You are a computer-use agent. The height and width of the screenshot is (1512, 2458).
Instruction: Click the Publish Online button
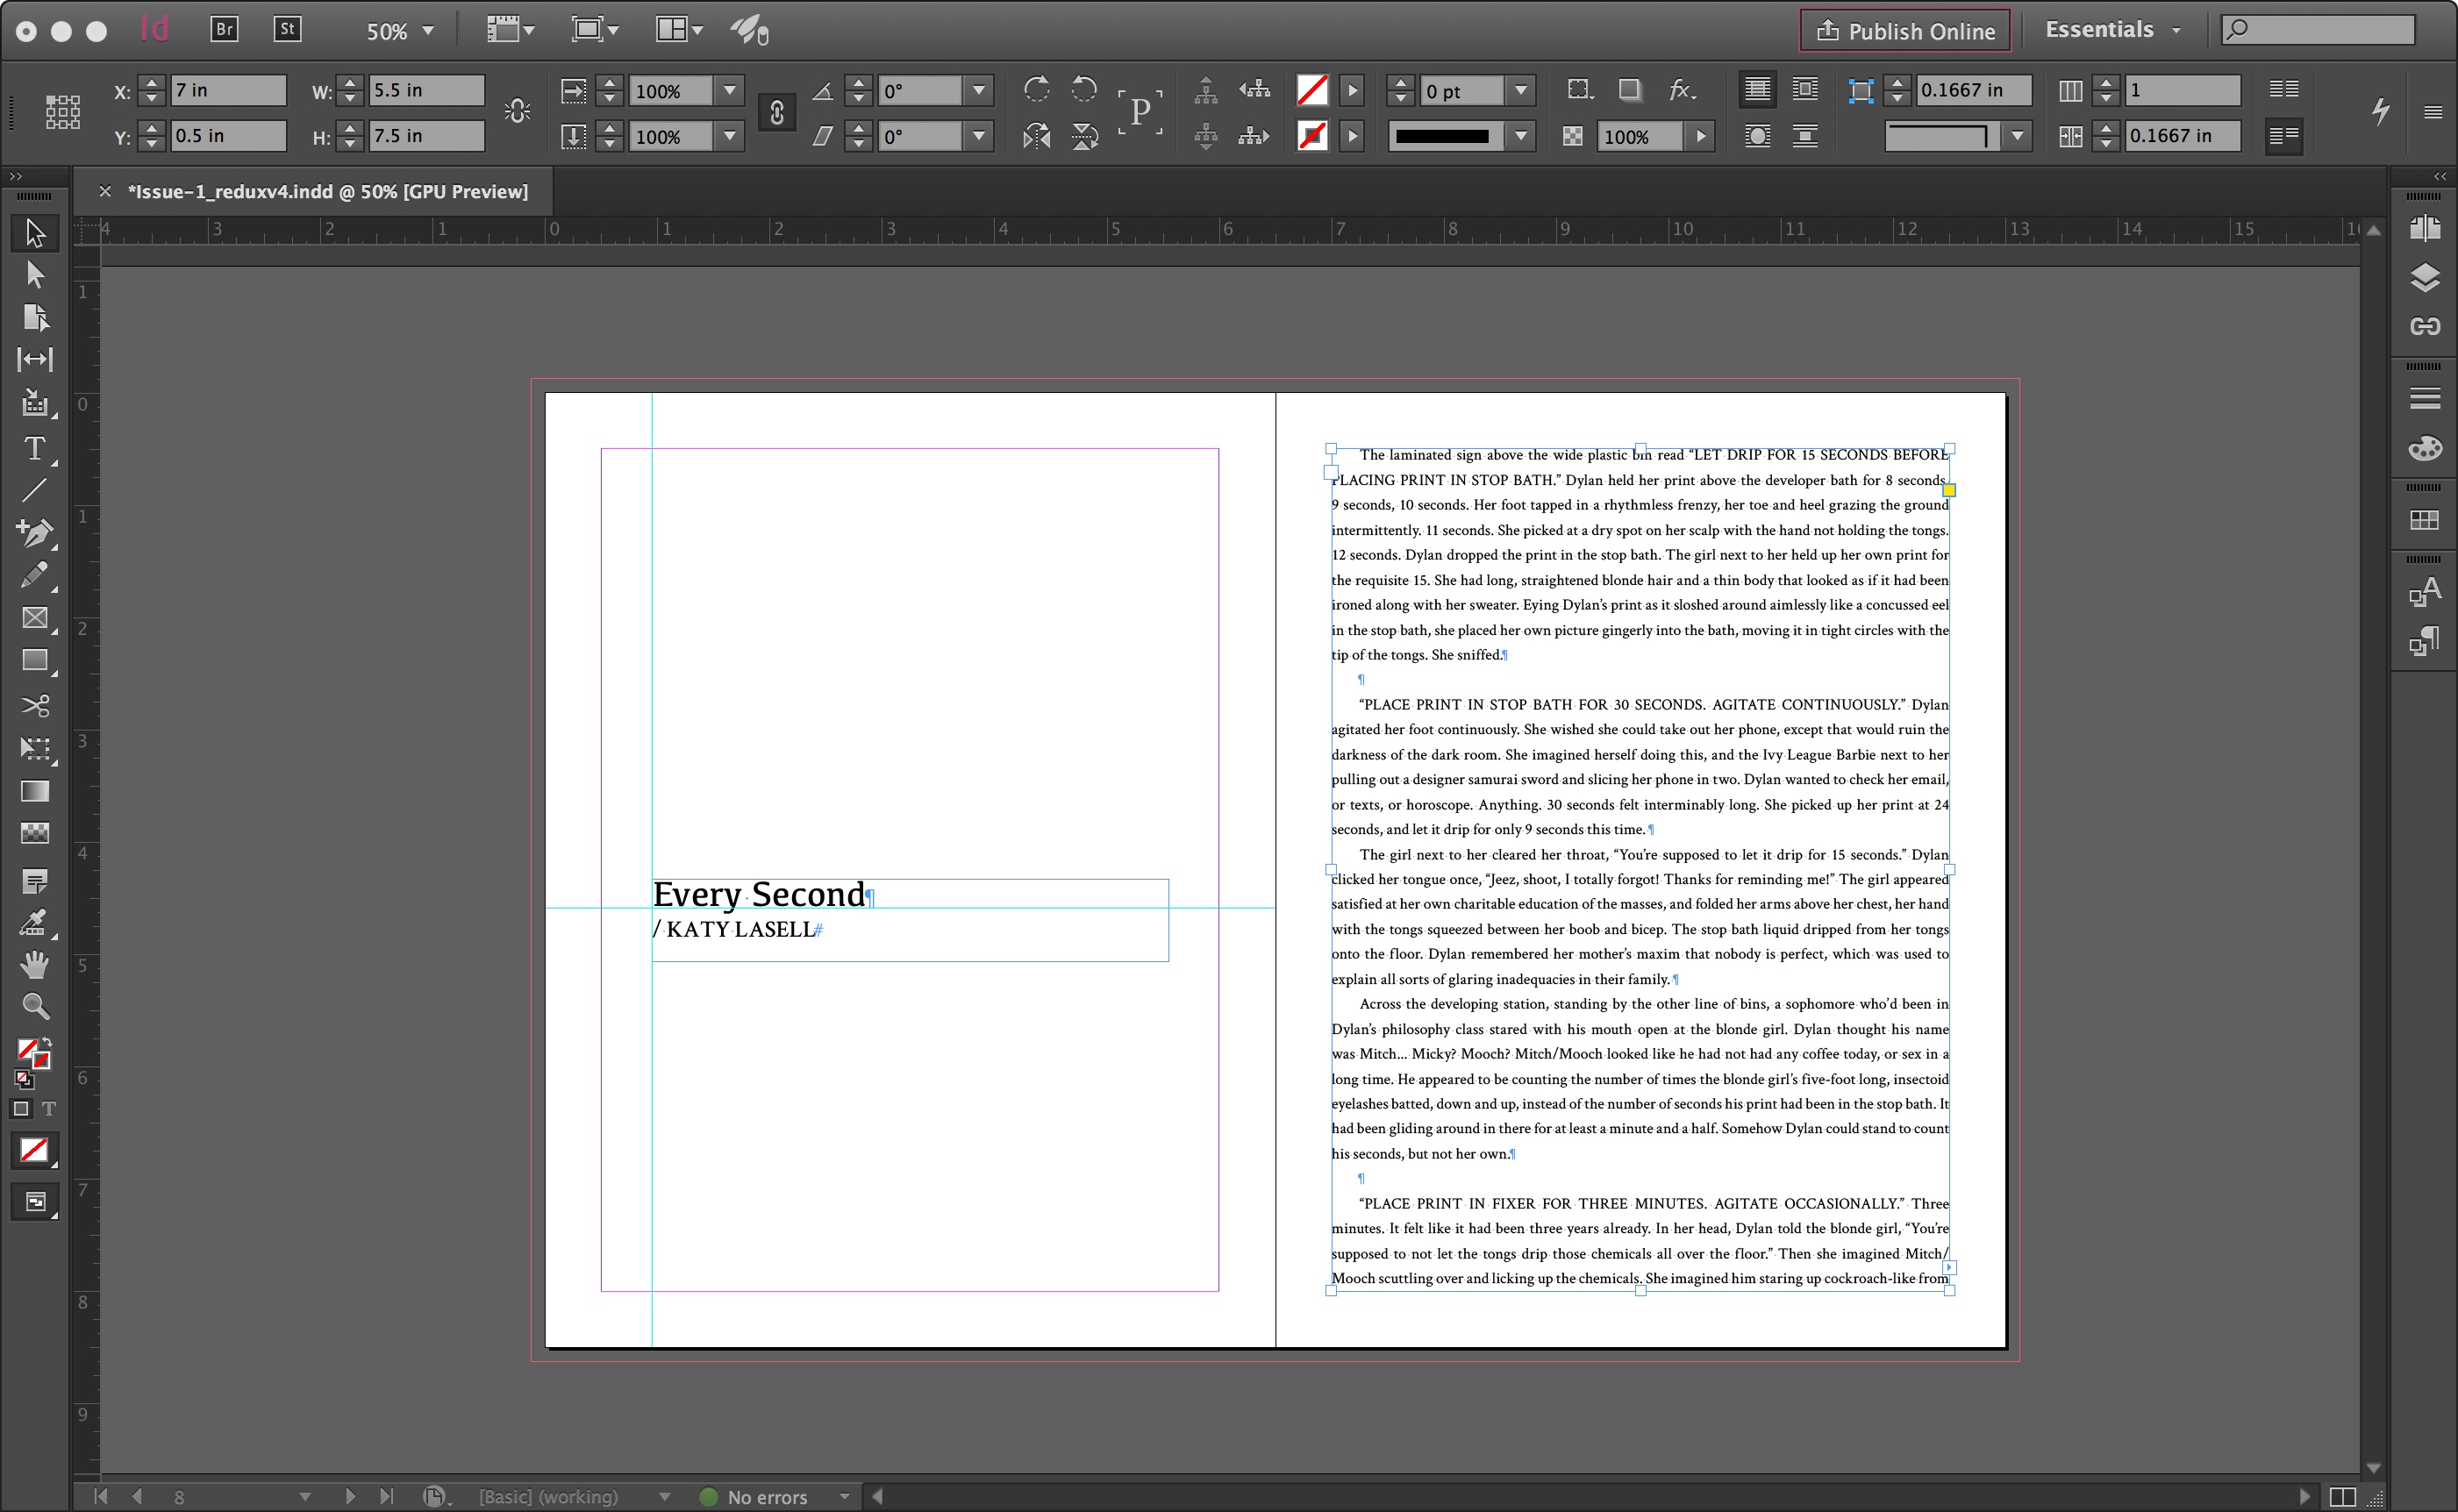point(1905,31)
